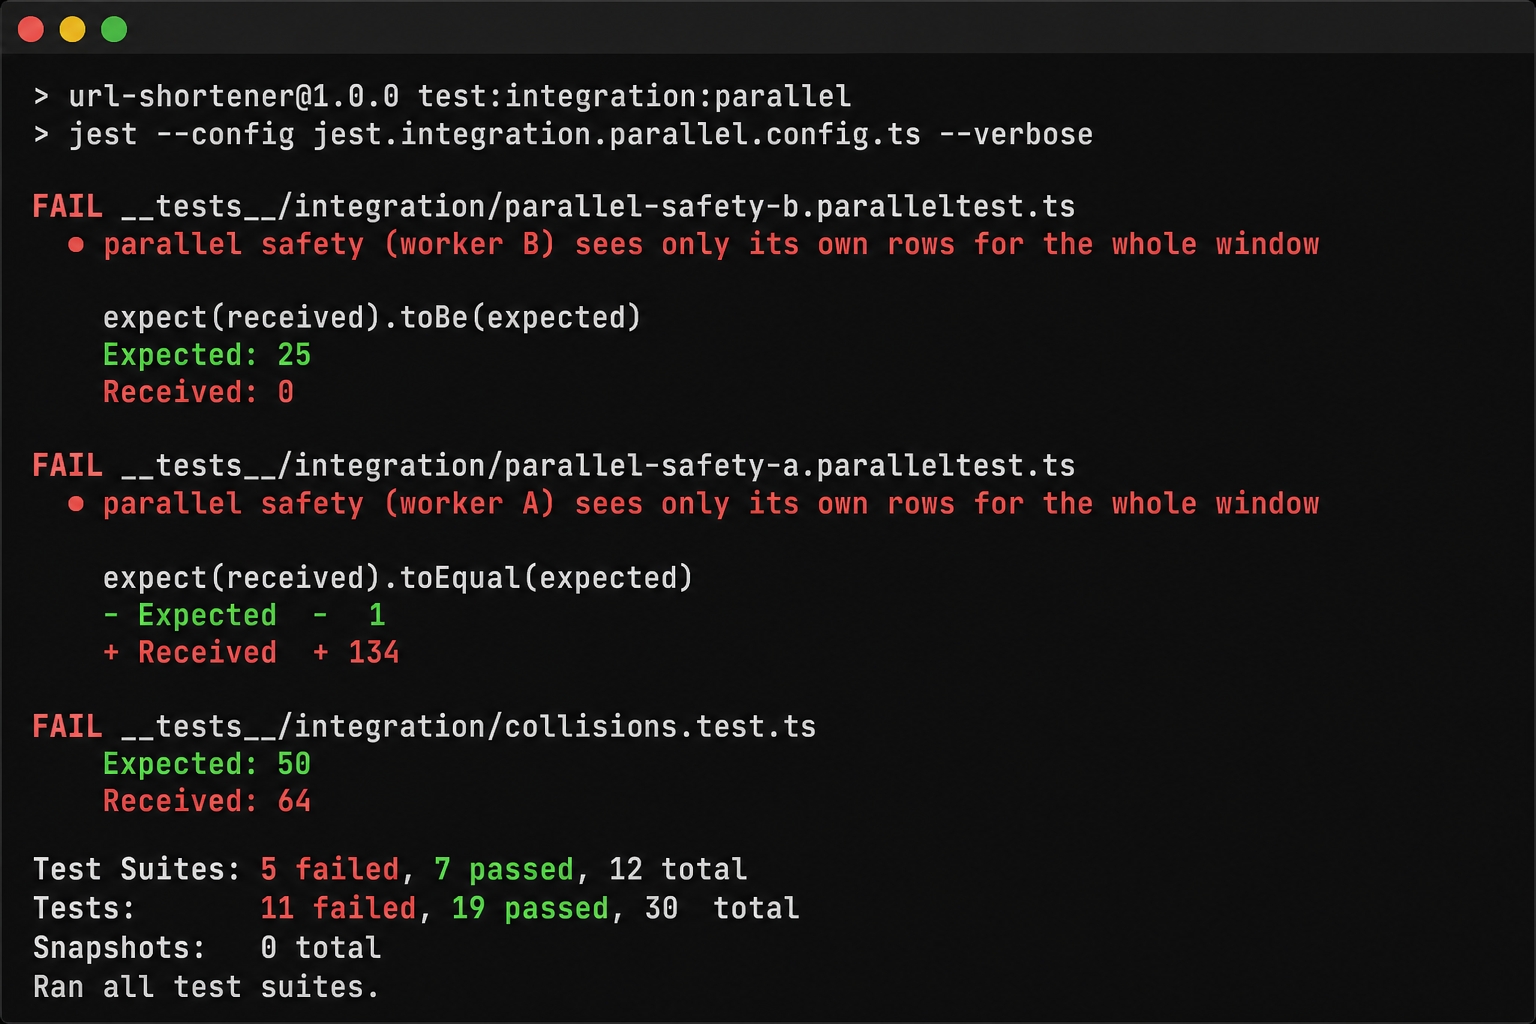Click the red bullet before worker B test
Viewport: 1536px width, 1024px height.
76,244
